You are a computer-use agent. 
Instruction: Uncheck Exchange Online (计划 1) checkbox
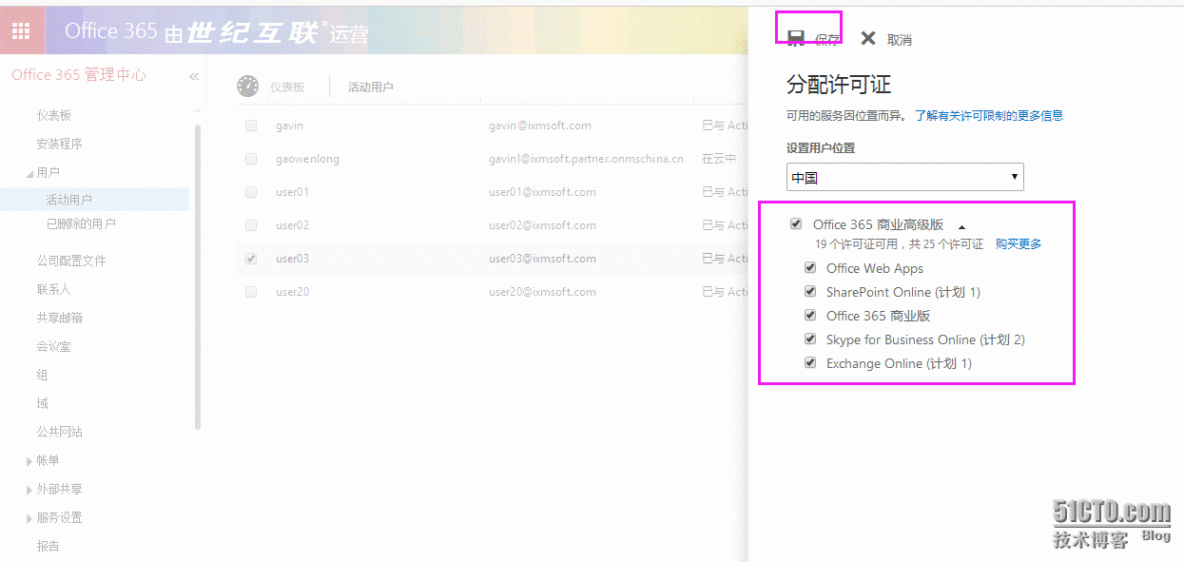tap(811, 363)
